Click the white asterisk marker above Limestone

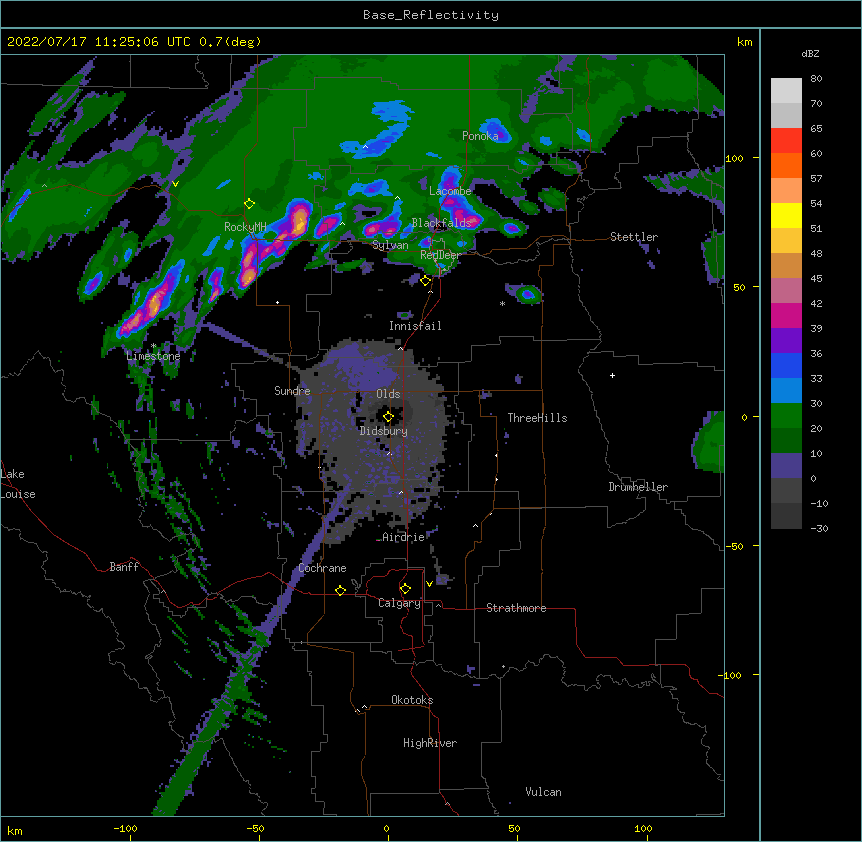click(x=153, y=346)
